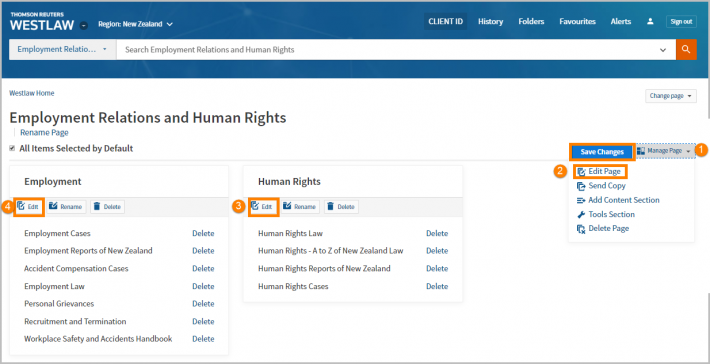This screenshot has width=710, height=364.
Task: Select Send Copy from the menu
Action: click(601, 186)
